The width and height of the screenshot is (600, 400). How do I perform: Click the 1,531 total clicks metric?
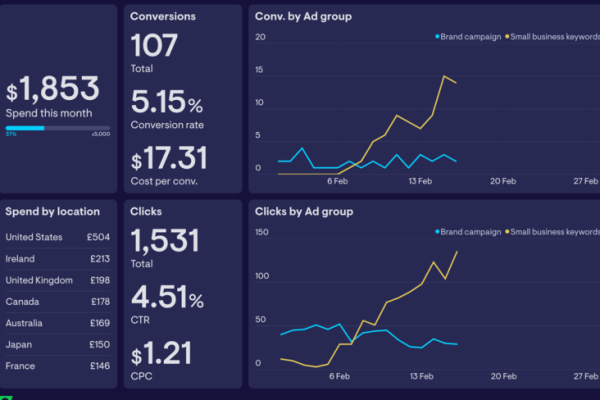point(165,241)
